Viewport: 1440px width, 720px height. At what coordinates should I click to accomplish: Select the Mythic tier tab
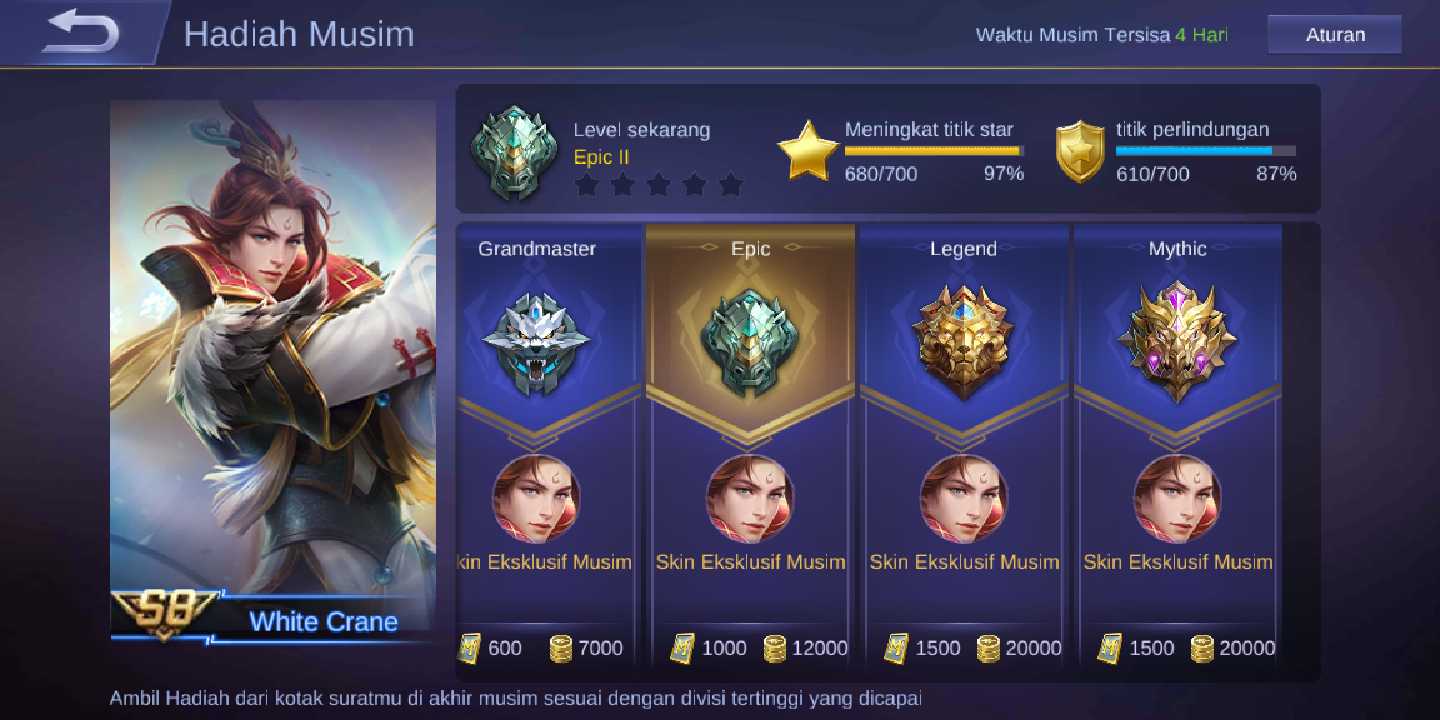tap(1177, 249)
